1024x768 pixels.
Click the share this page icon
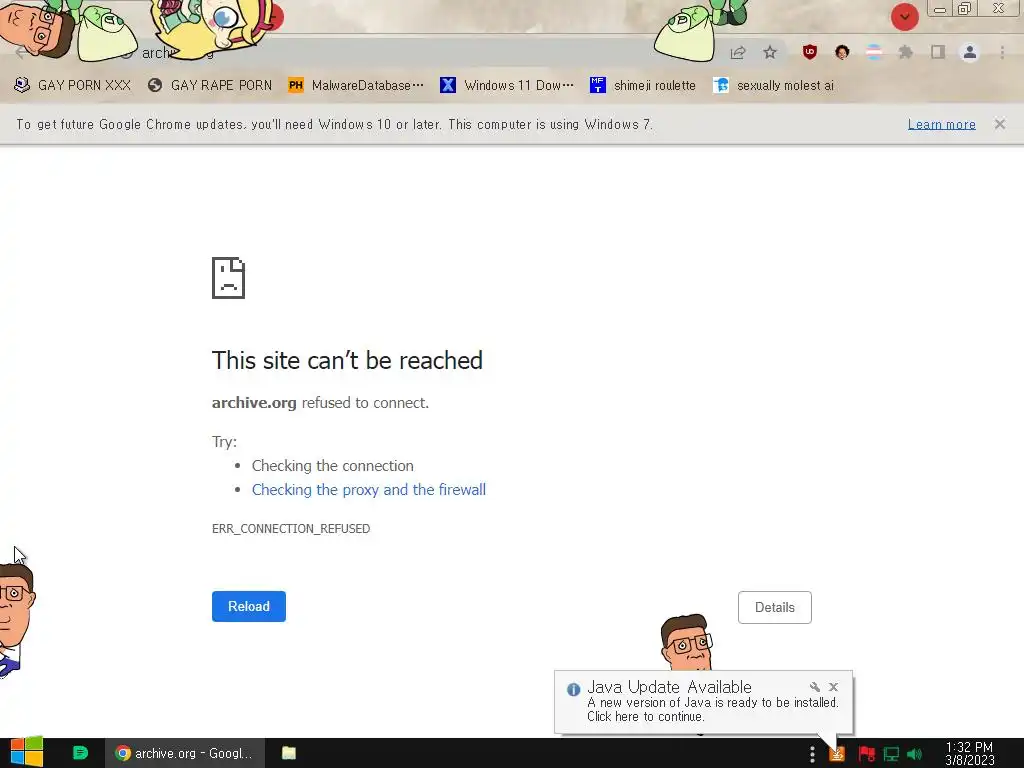pyautogui.click(x=738, y=53)
